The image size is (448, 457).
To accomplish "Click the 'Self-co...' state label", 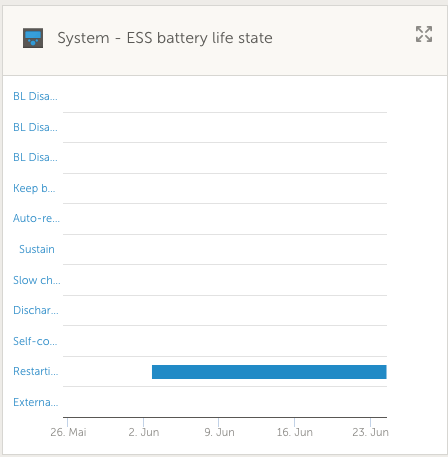I will coord(35,341).
